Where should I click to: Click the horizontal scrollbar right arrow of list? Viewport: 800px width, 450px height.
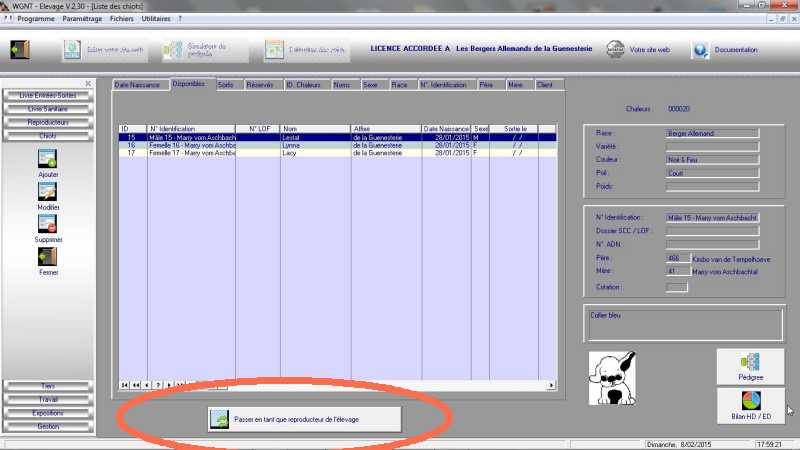click(551, 384)
